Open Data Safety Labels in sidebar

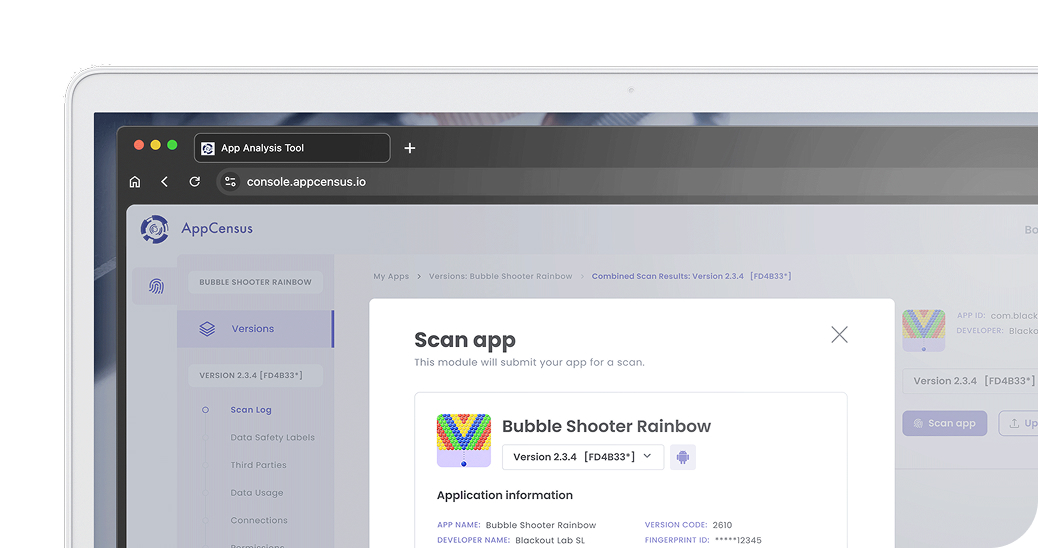click(x=273, y=437)
